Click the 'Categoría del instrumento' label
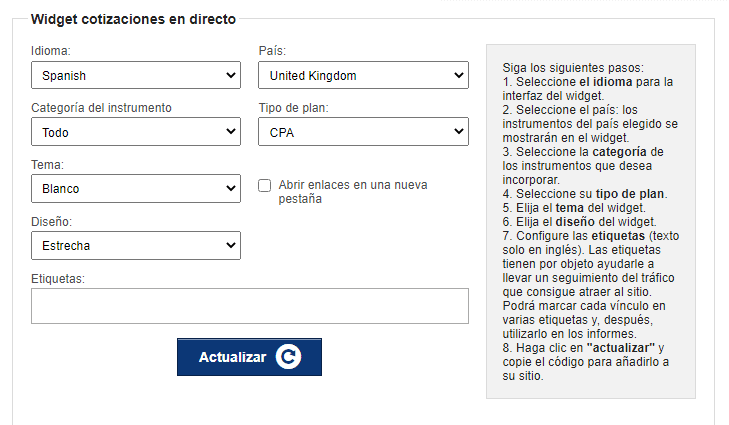This screenshot has width=729, height=425. 101,108
